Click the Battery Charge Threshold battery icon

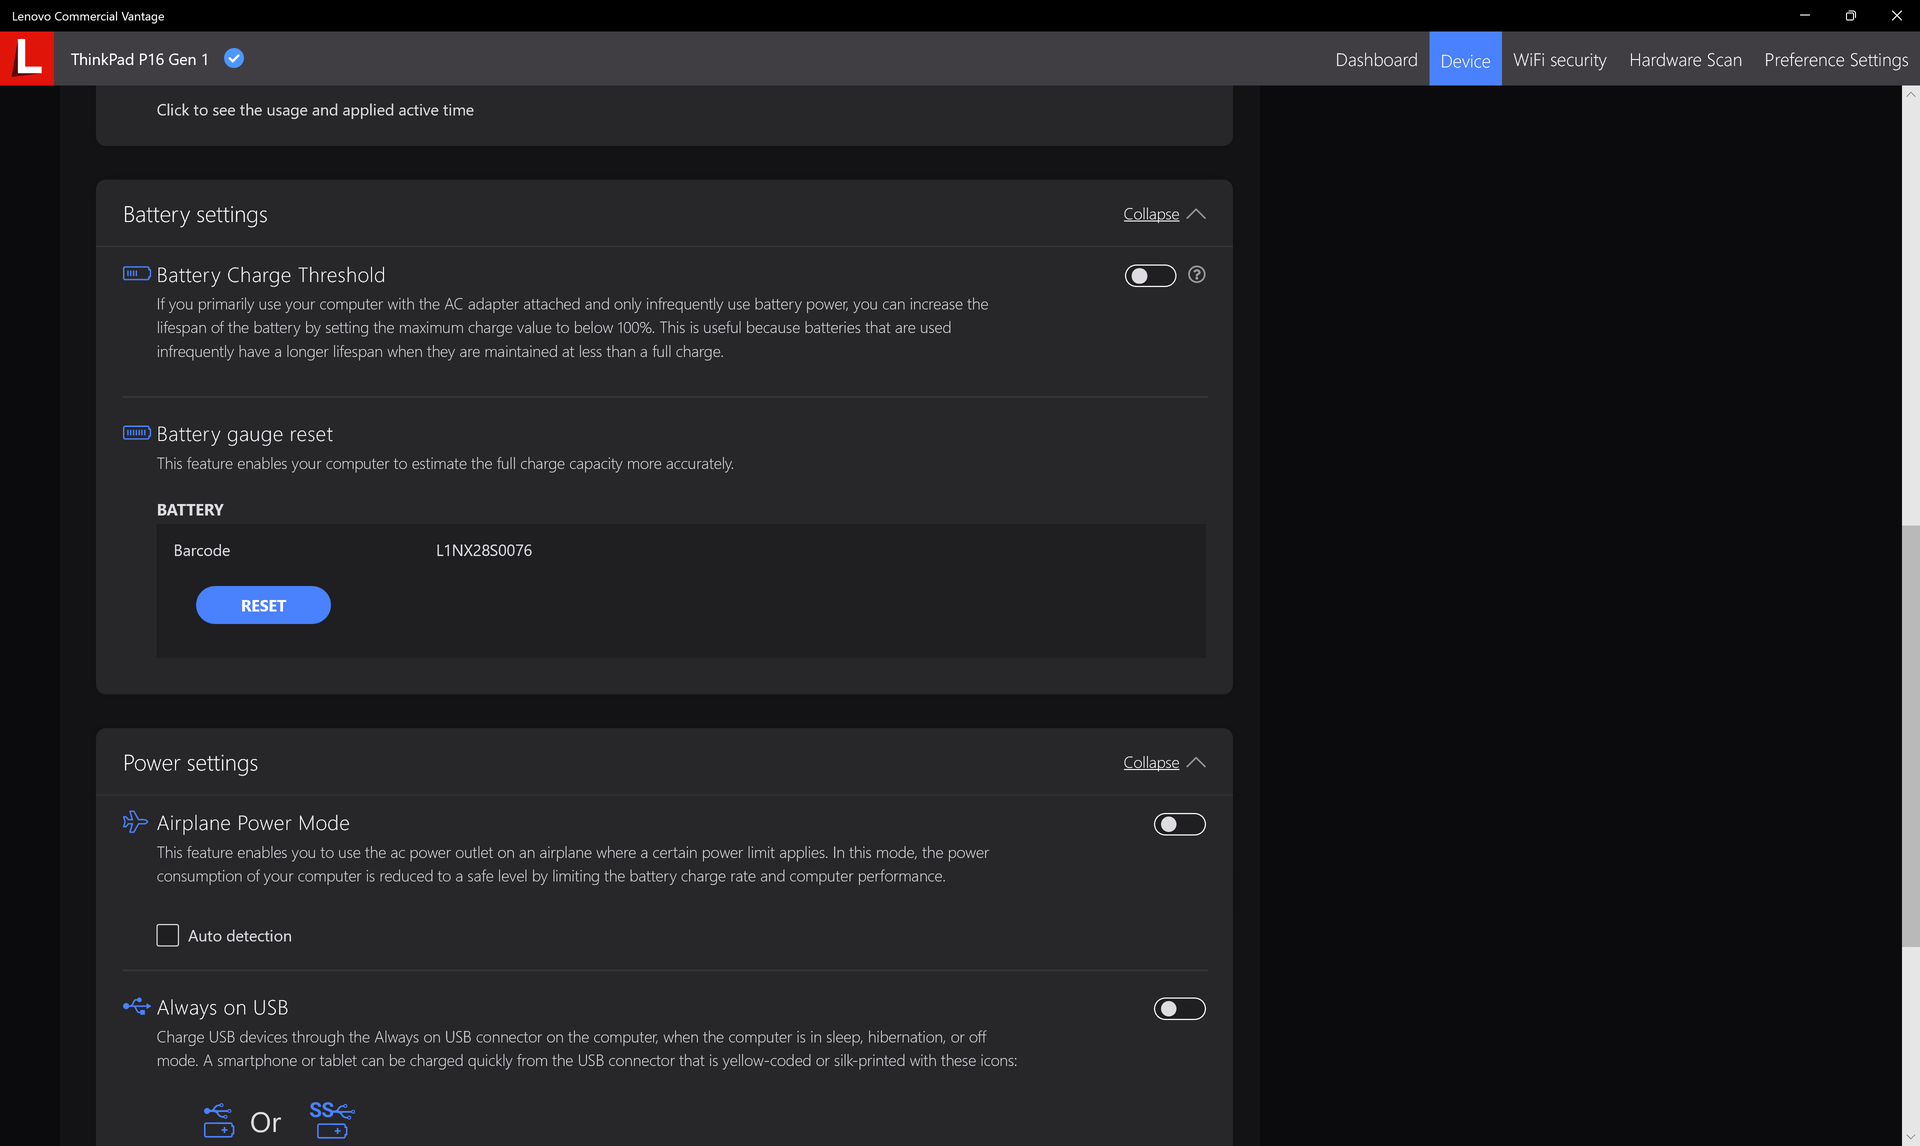coord(136,273)
